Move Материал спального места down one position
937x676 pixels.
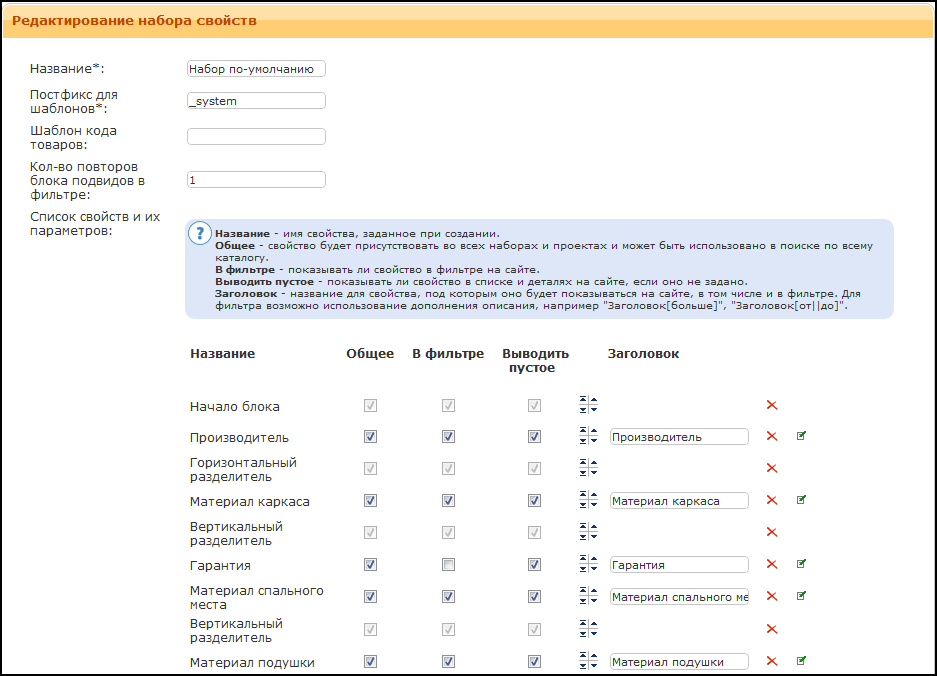tap(593, 601)
